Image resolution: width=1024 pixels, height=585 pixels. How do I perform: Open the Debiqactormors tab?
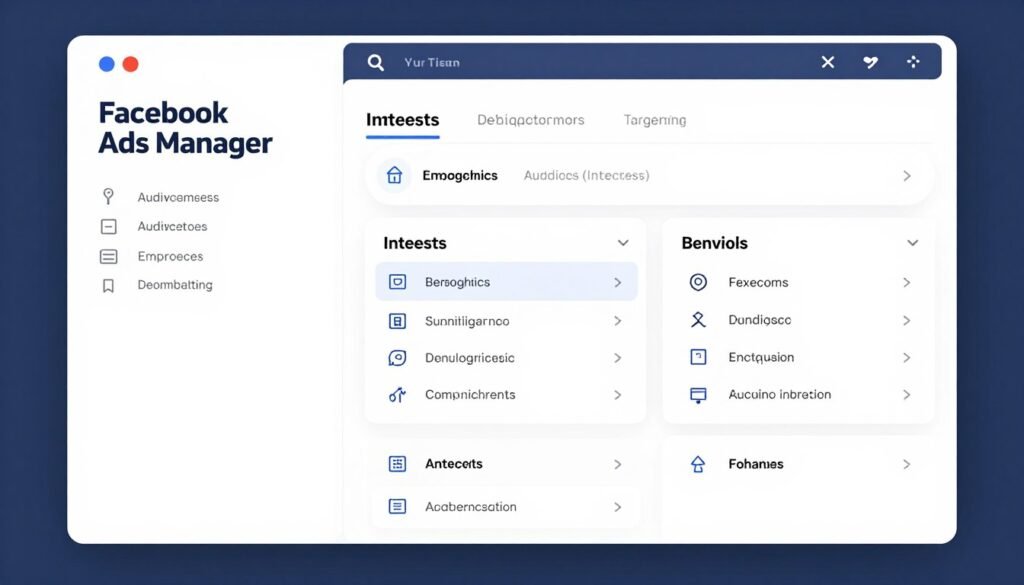pyautogui.click(x=530, y=119)
